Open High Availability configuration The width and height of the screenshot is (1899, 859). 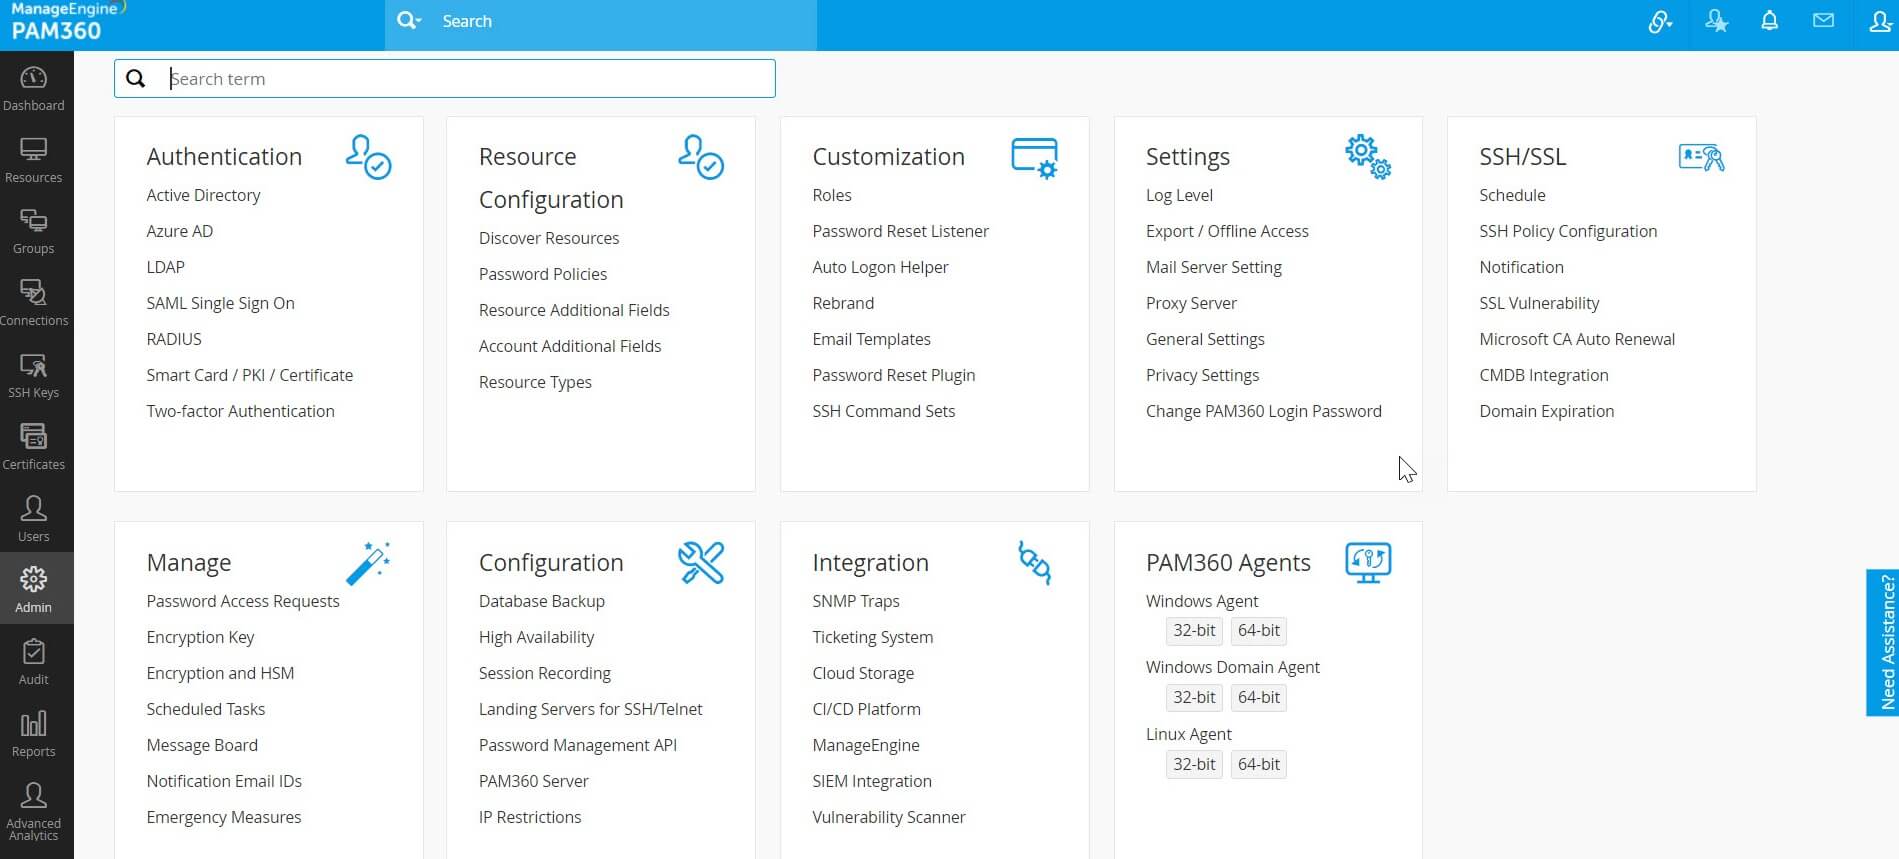tap(536, 637)
